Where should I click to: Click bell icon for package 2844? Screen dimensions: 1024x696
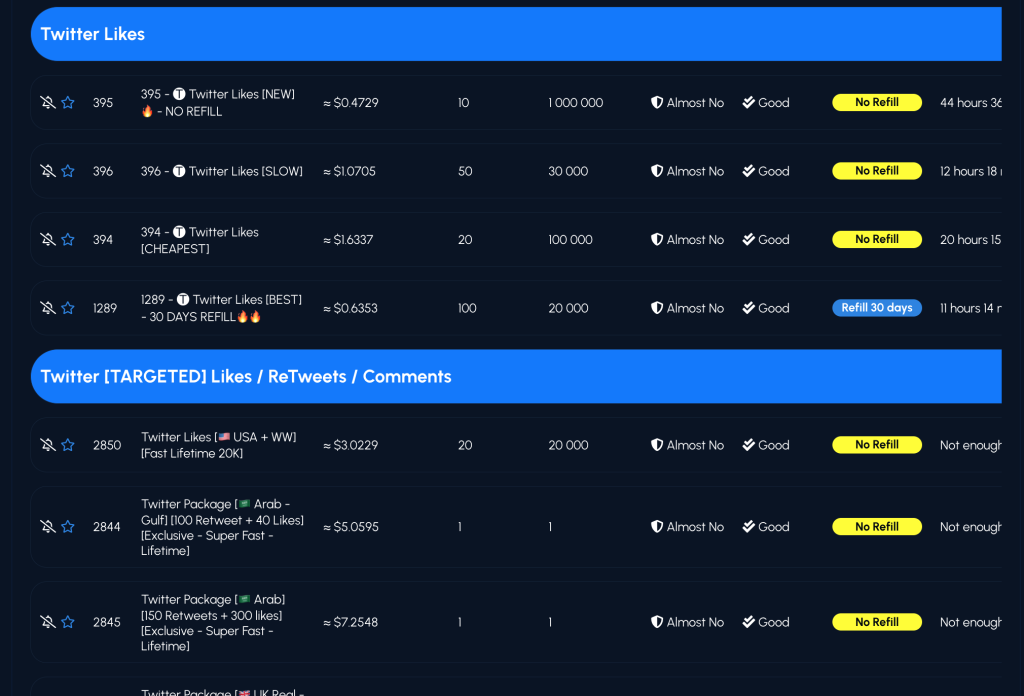click(48, 527)
